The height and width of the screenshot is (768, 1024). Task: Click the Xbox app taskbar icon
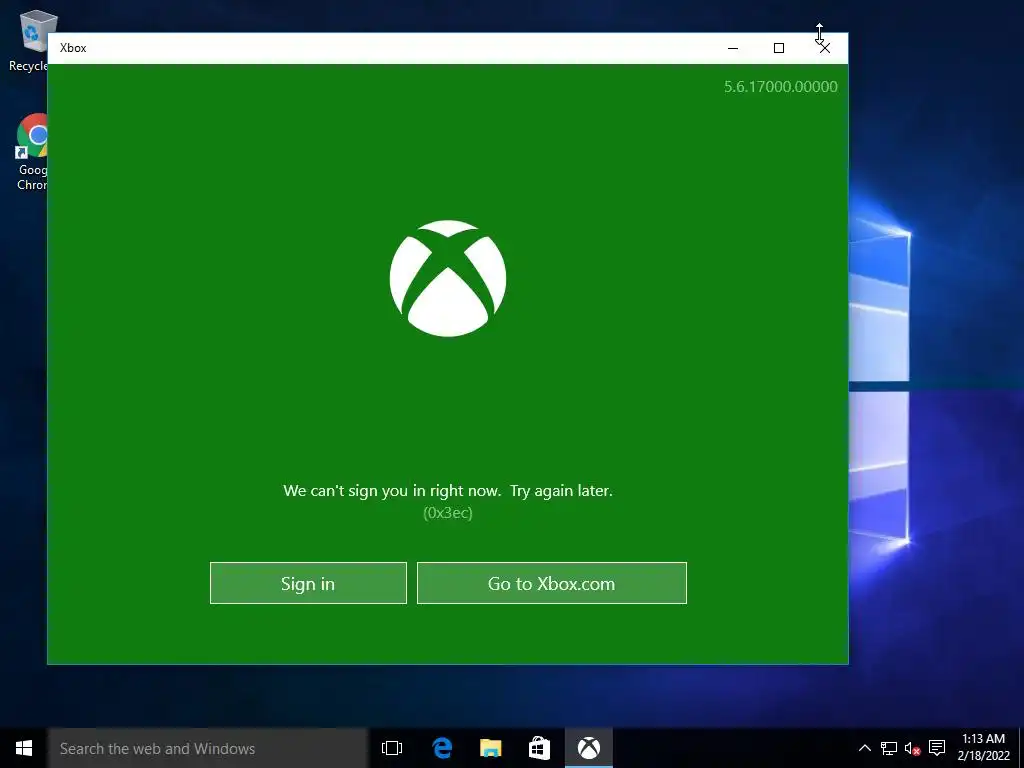point(588,748)
